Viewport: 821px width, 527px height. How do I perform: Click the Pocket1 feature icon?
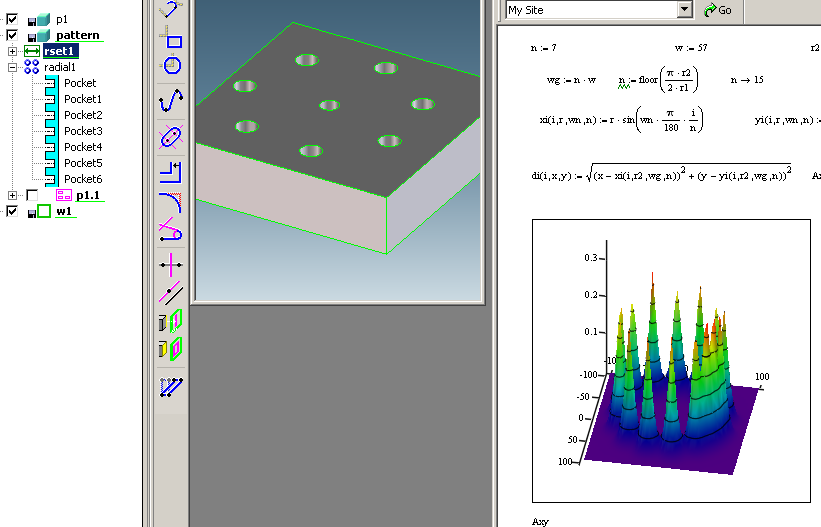pos(51,99)
